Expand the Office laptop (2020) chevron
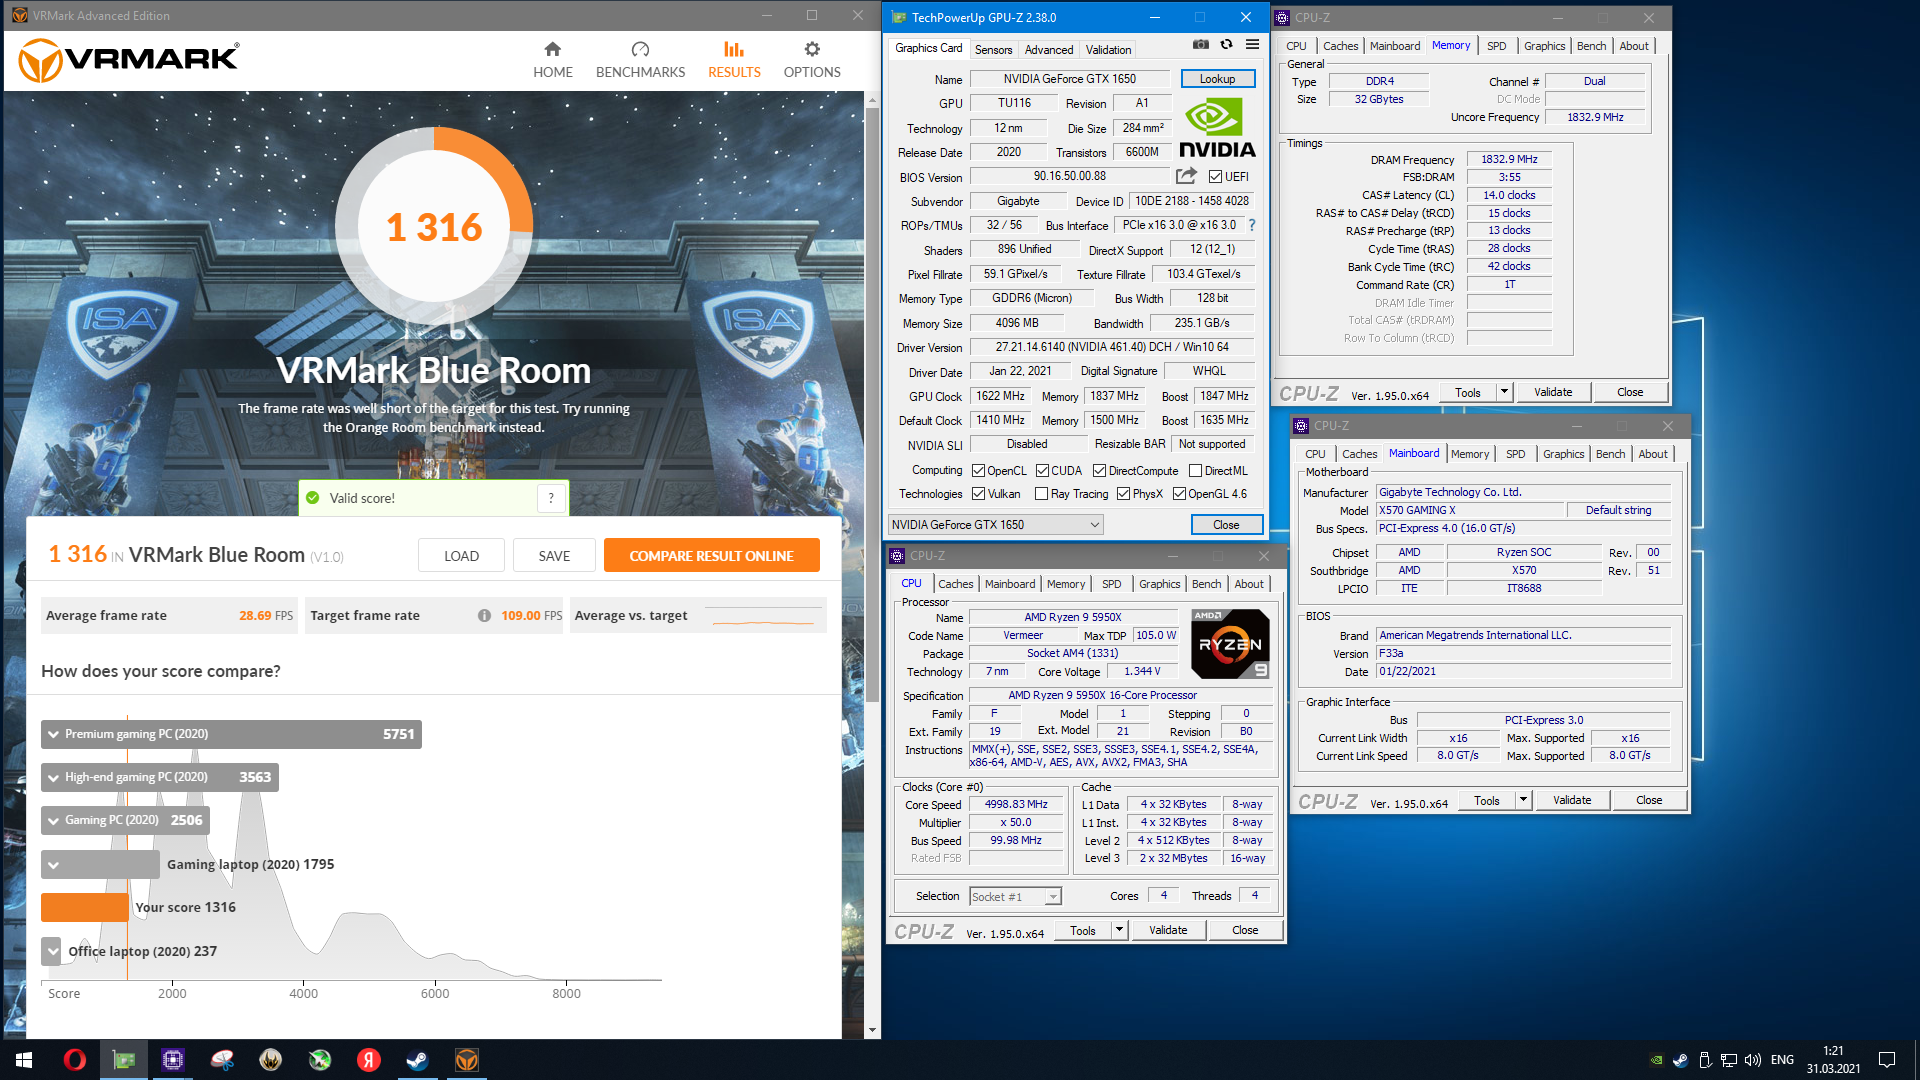The width and height of the screenshot is (1920, 1080). pyautogui.click(x=52, y=951)
